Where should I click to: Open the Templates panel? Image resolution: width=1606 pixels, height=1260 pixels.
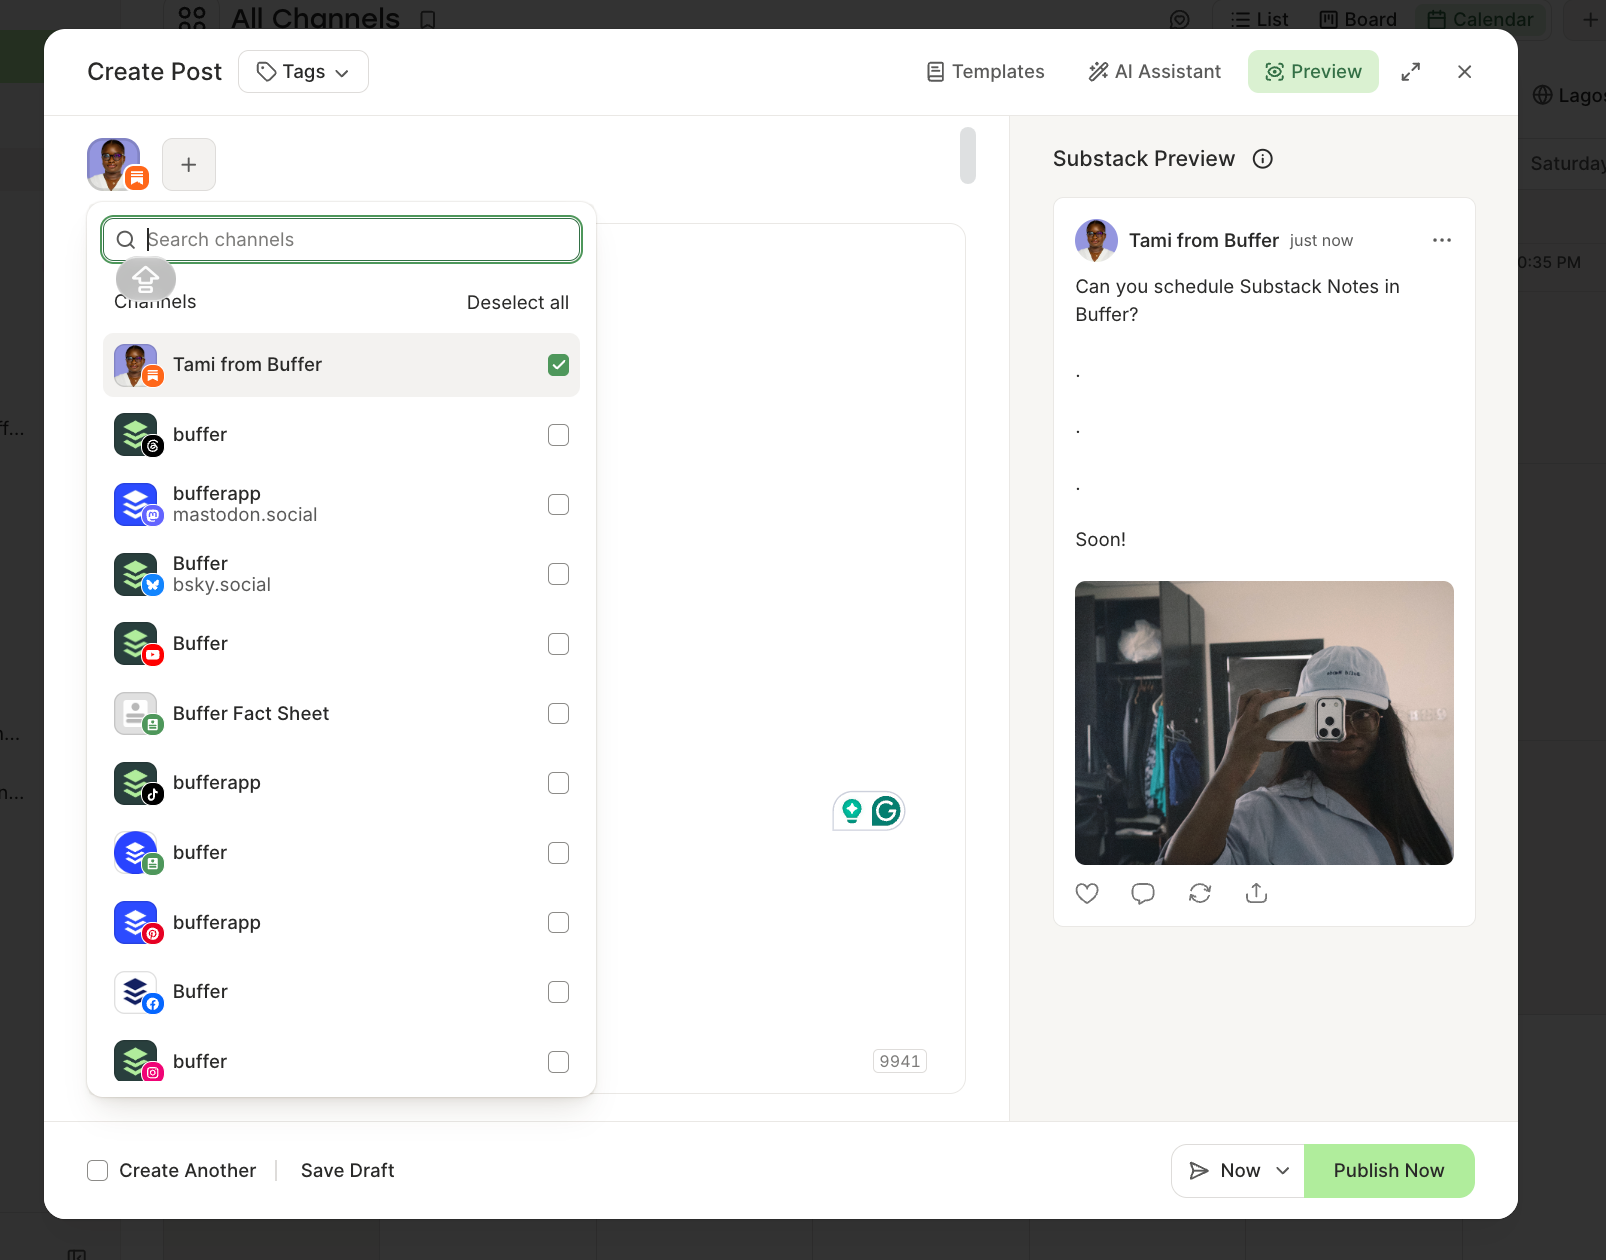986,72
